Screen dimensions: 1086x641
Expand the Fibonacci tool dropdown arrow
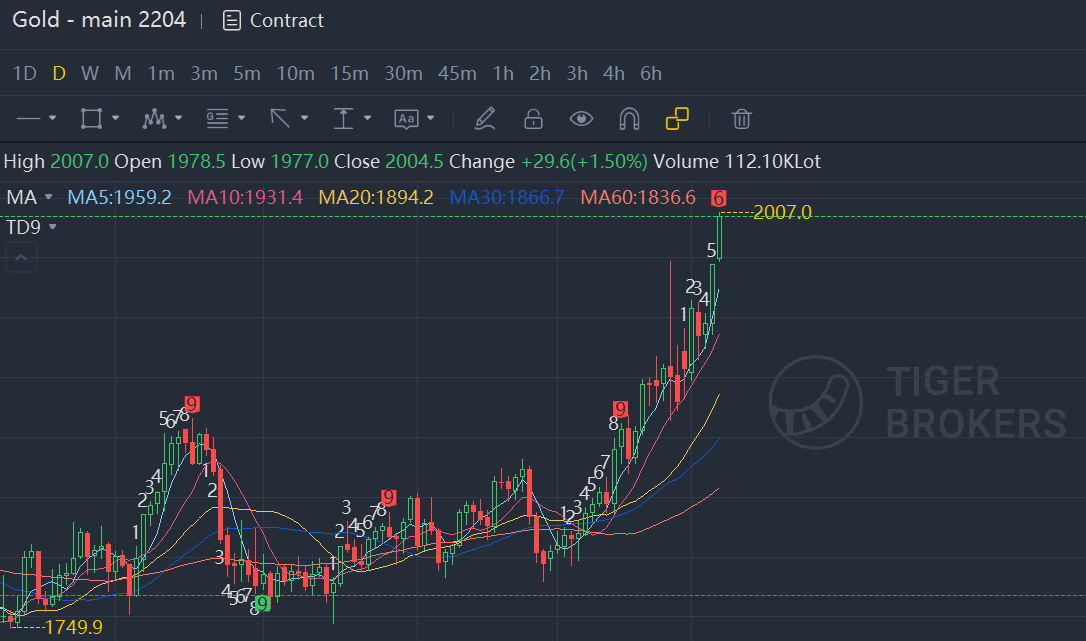pos(242,118)
